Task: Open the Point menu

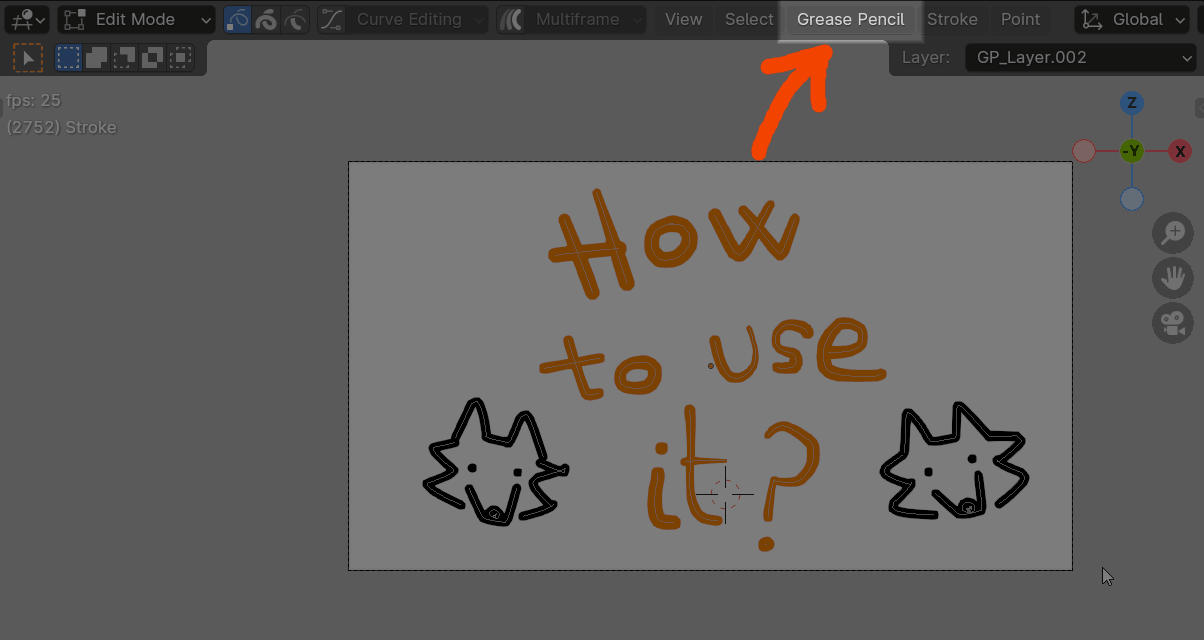Action: pyautogui.click(x=1020, y=19)
